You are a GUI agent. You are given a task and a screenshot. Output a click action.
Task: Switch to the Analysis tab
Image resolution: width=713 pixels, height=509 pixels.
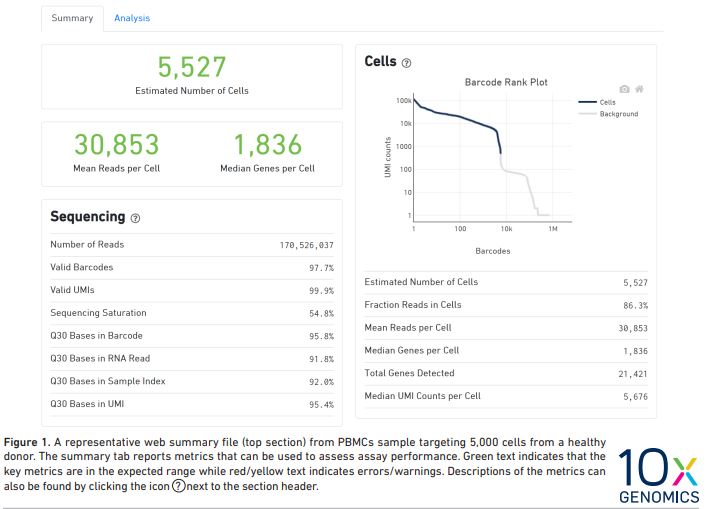132,18
